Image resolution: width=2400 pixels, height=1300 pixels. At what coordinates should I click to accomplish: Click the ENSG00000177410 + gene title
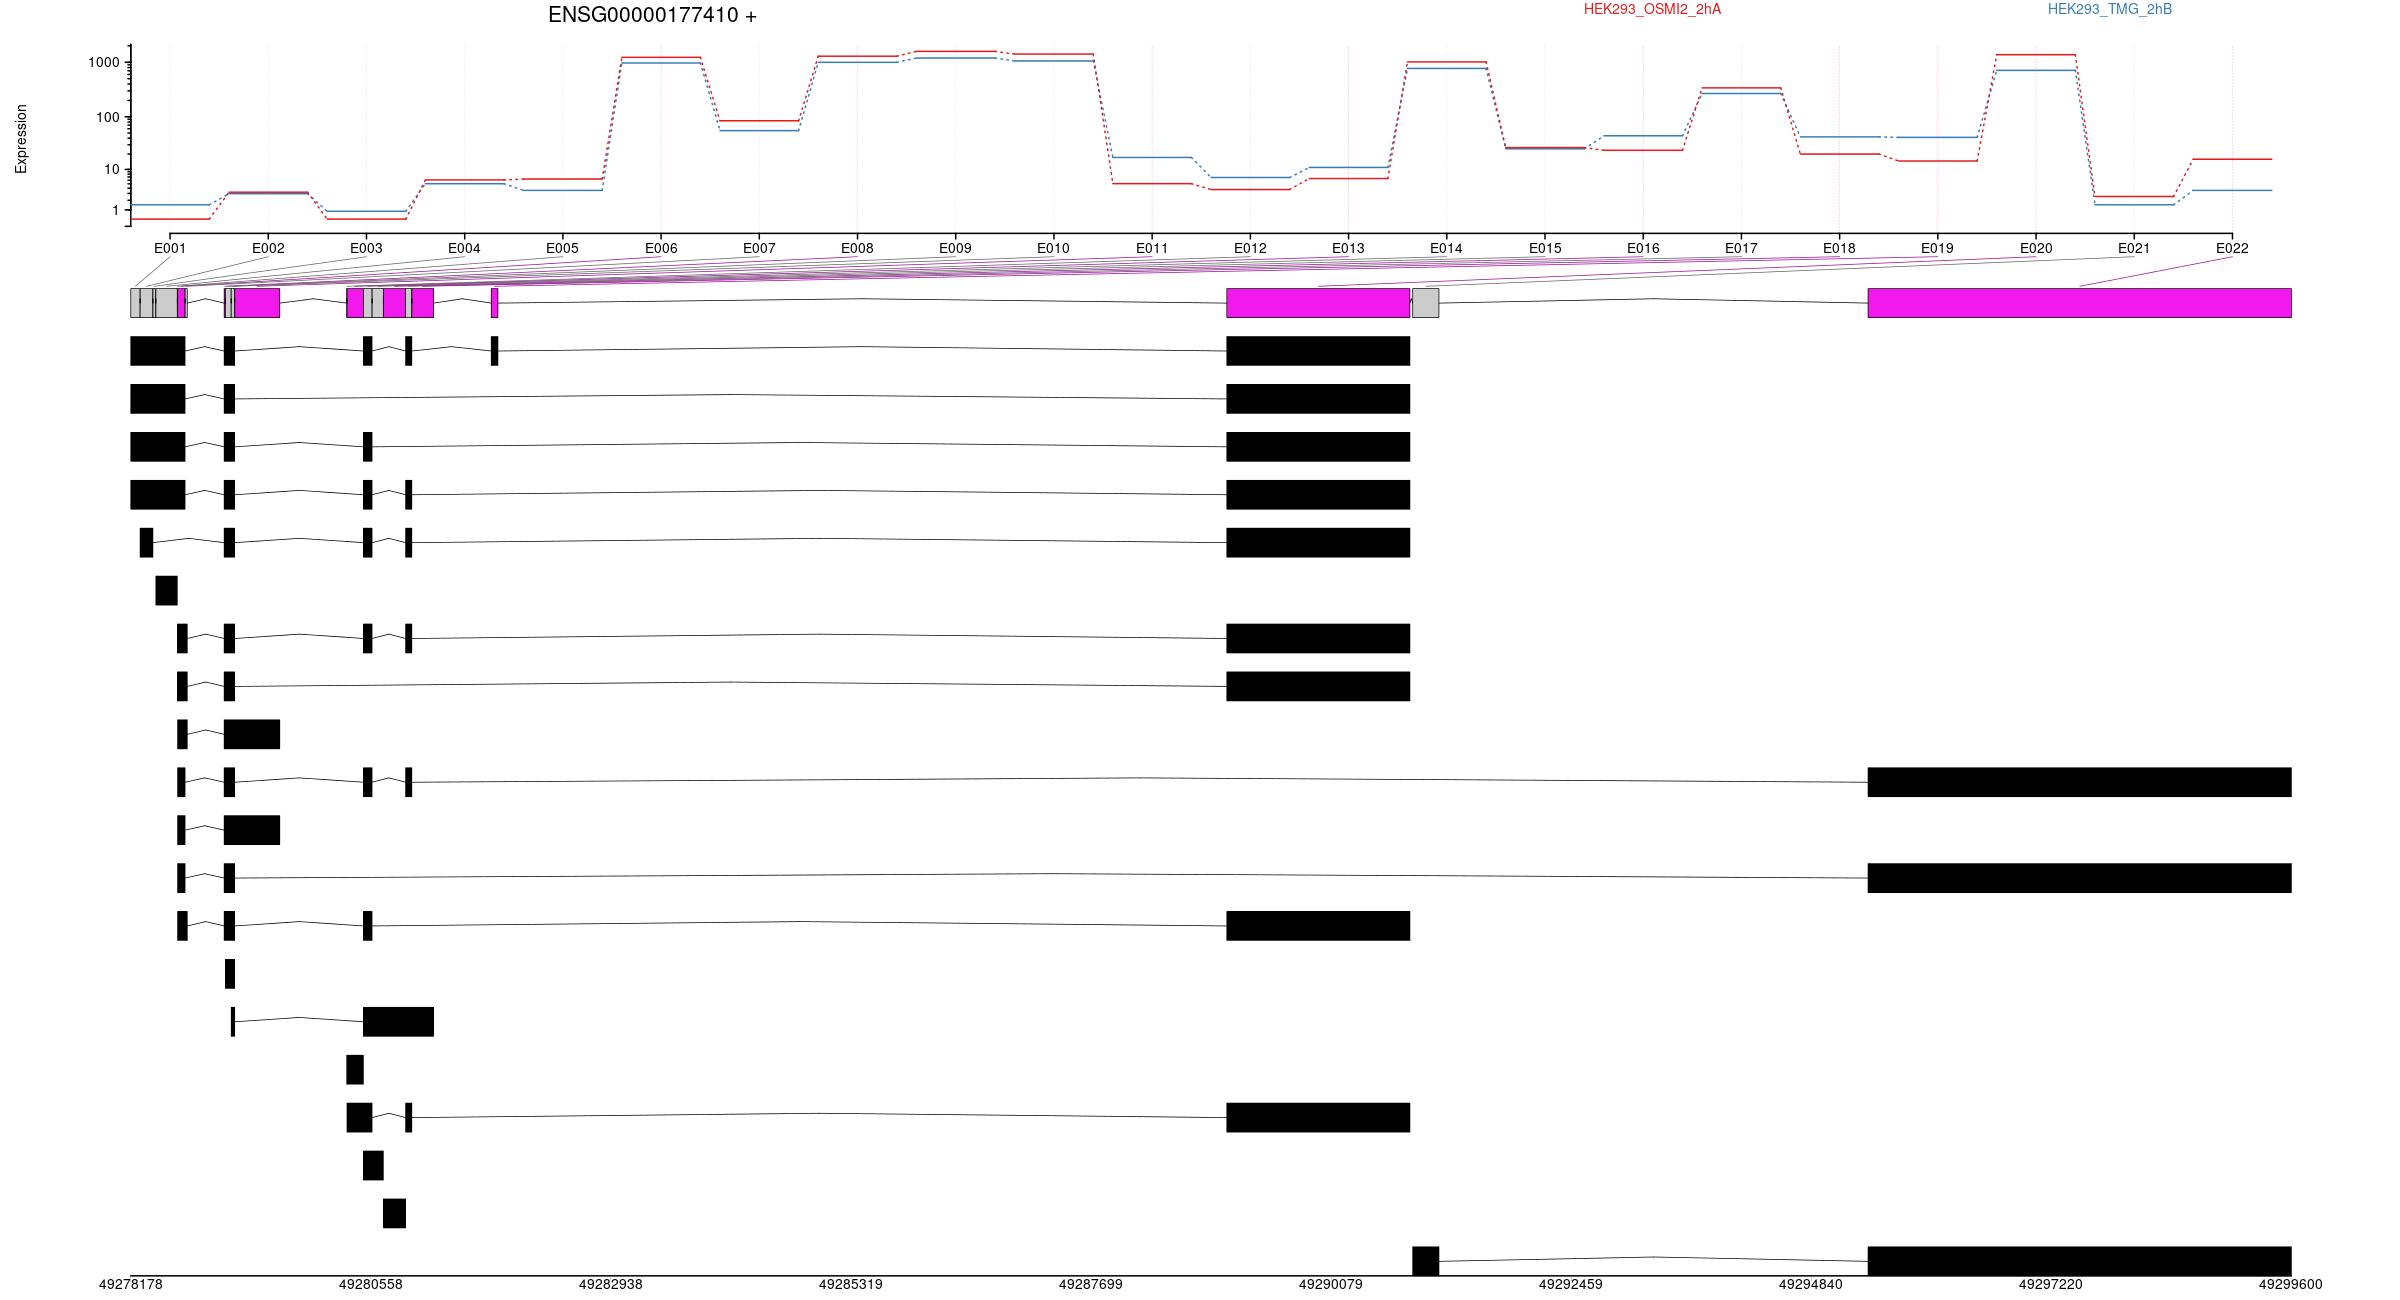pos(652,15)
